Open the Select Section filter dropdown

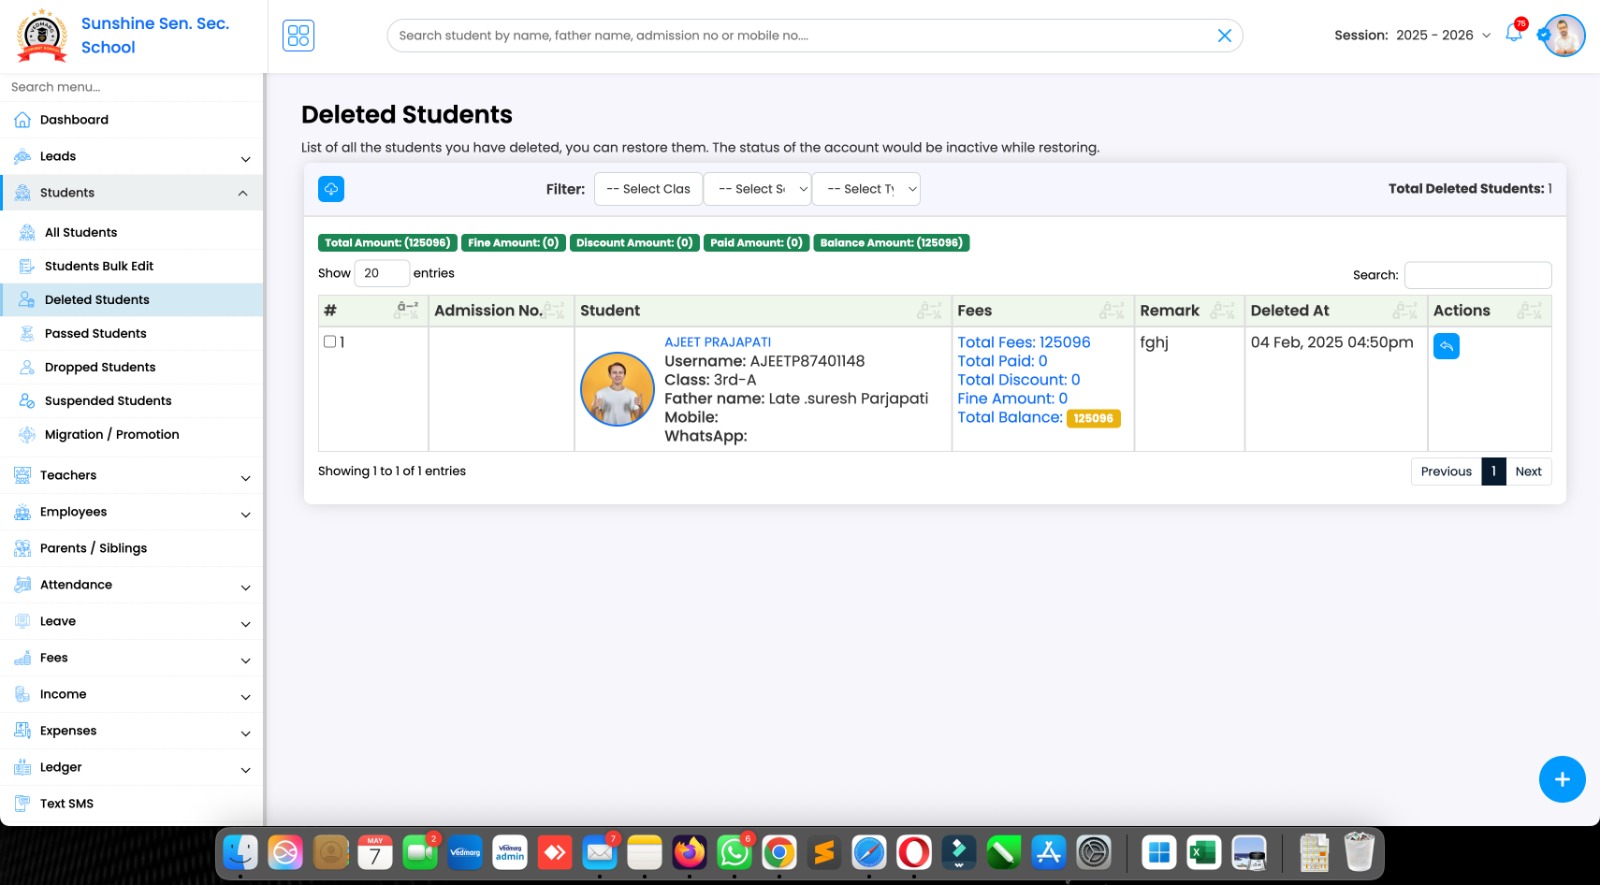tap(757, 189)
